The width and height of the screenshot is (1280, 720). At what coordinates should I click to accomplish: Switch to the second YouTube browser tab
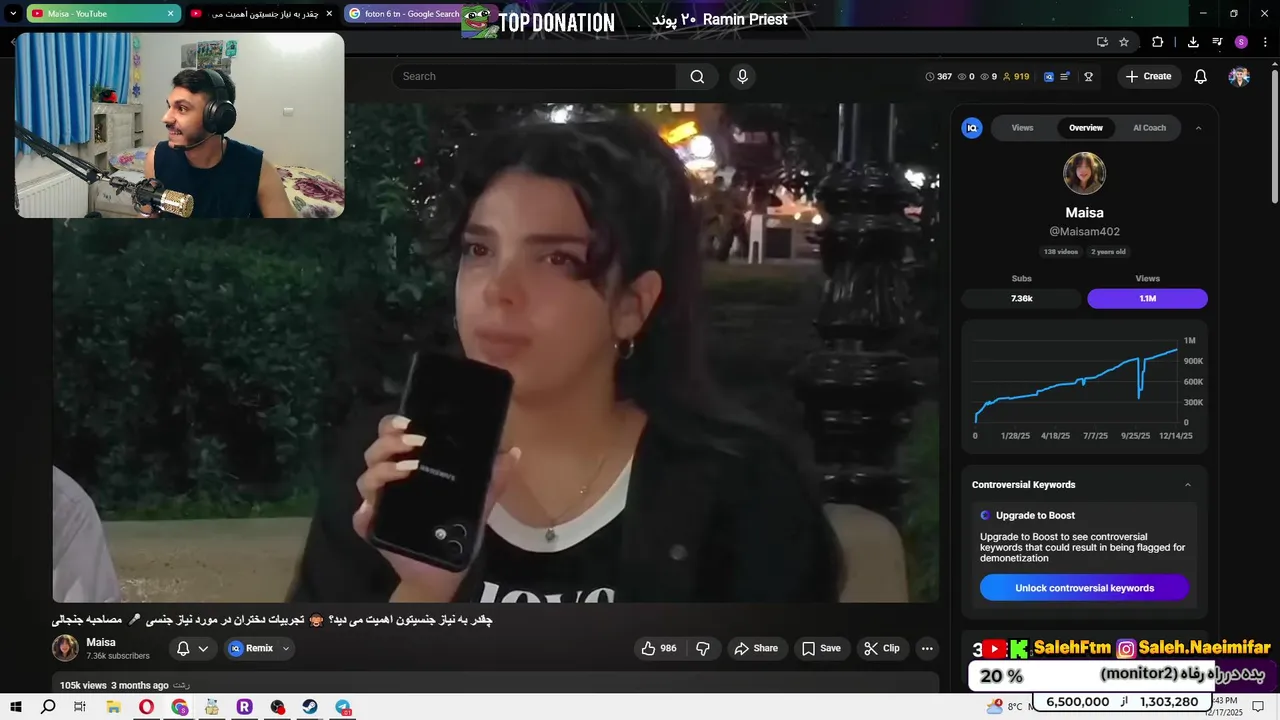[x=262, y=14]
